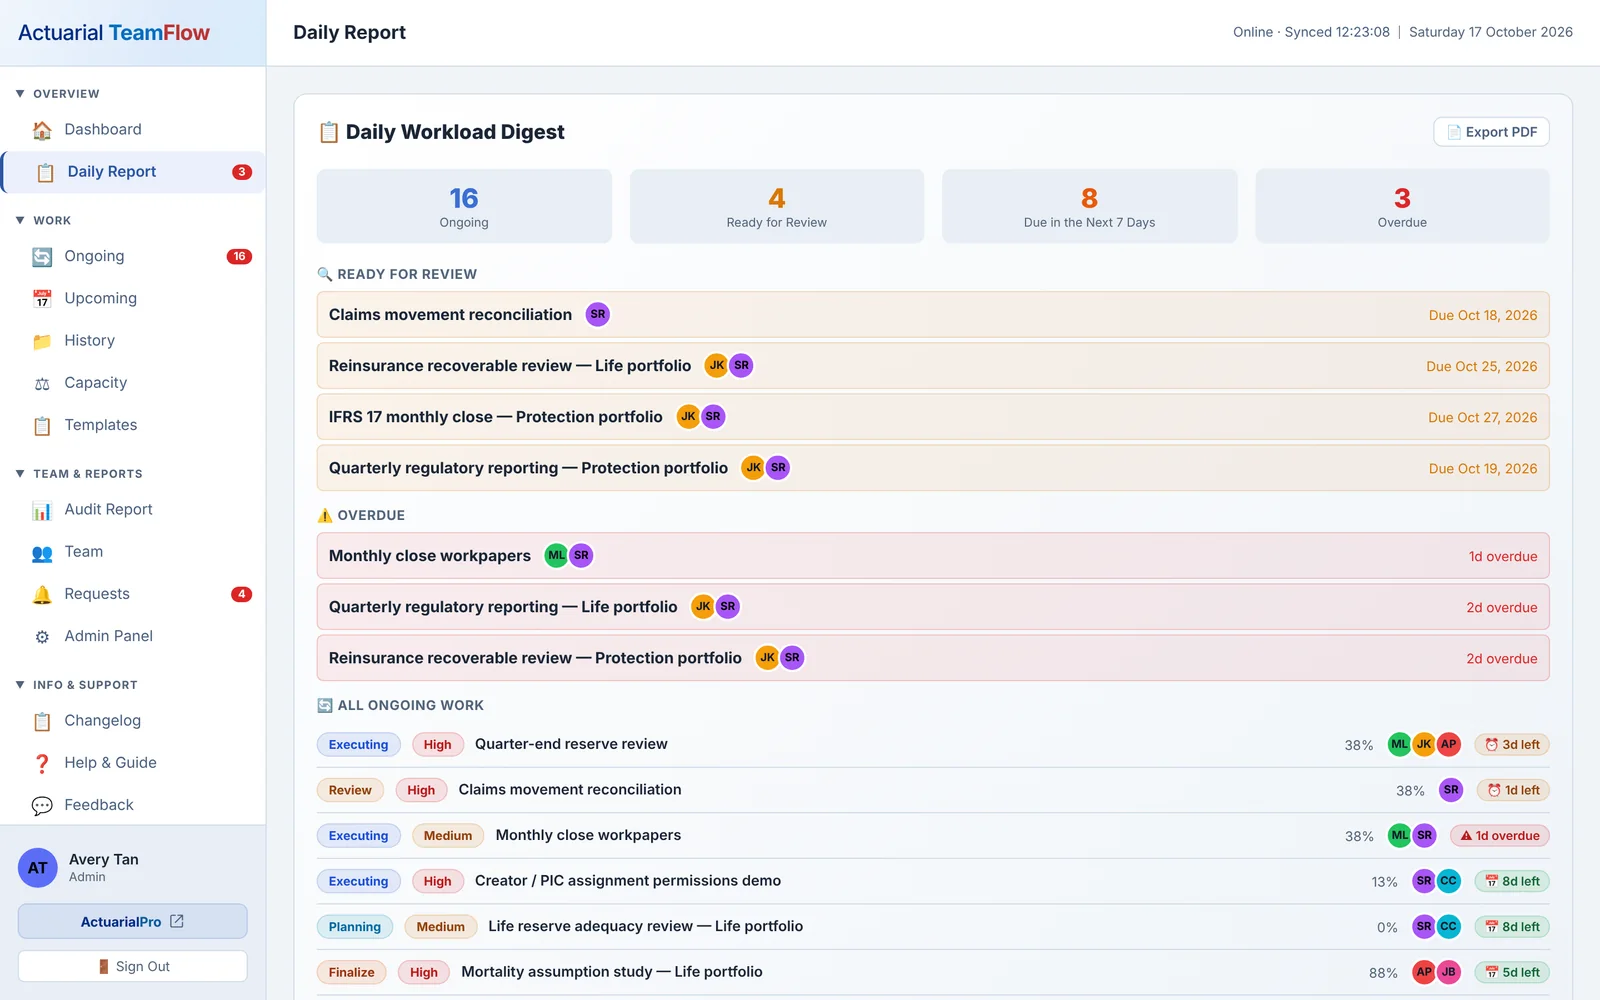Screen dimensions: 1600x1000
Task: Open the Quarter-end reserve review task
Action: [x=571, y=744]
